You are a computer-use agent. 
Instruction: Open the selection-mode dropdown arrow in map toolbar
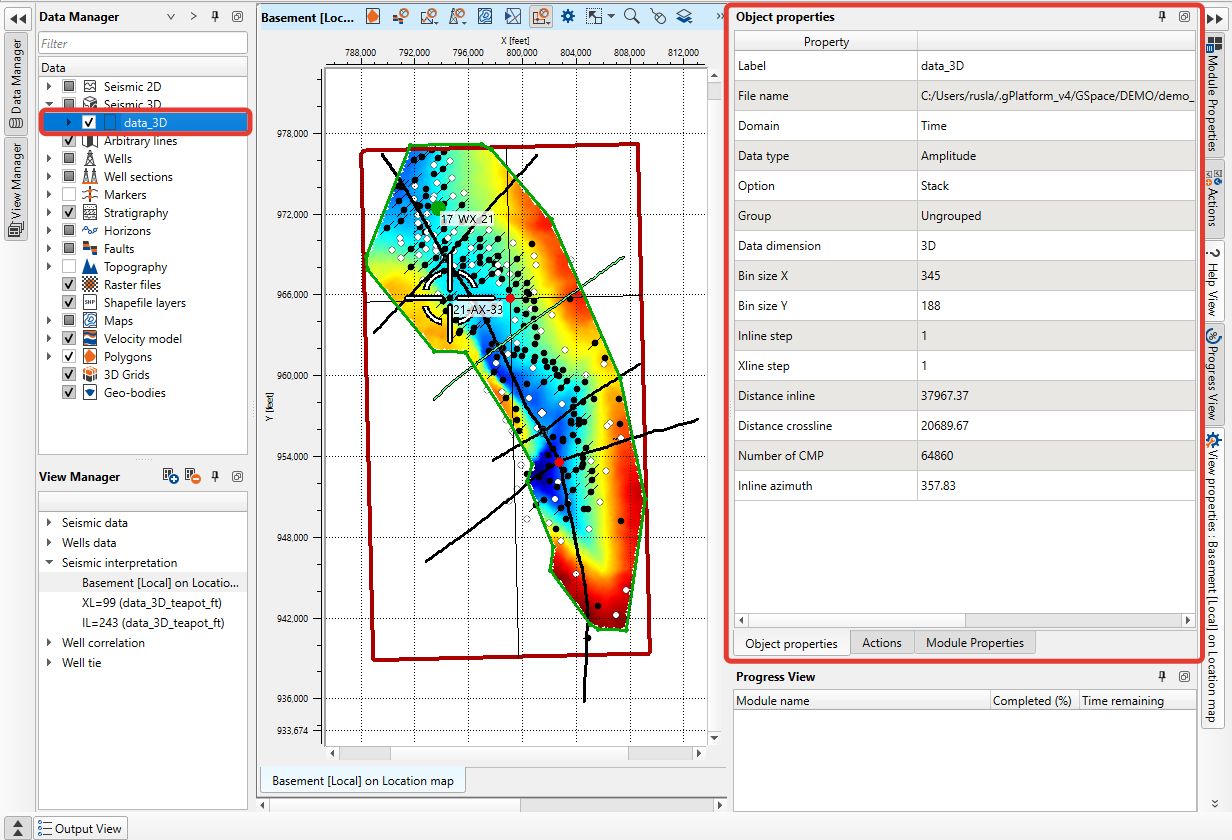tap(610, 17)
